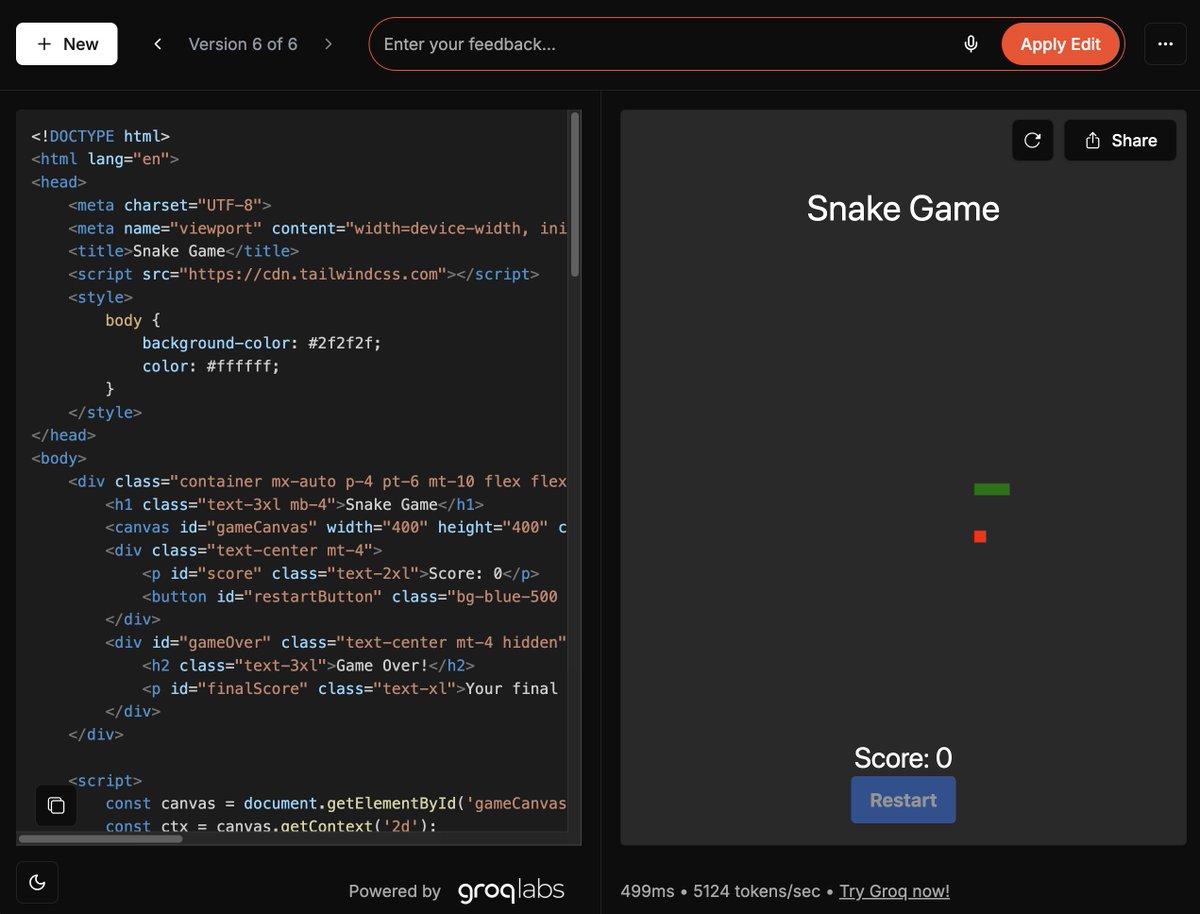Image resolution: width=1200 pixels, height=914 pixels.
Task: Click the horizontal scrollbar of the code panel
Action: [x=101, y=838]
